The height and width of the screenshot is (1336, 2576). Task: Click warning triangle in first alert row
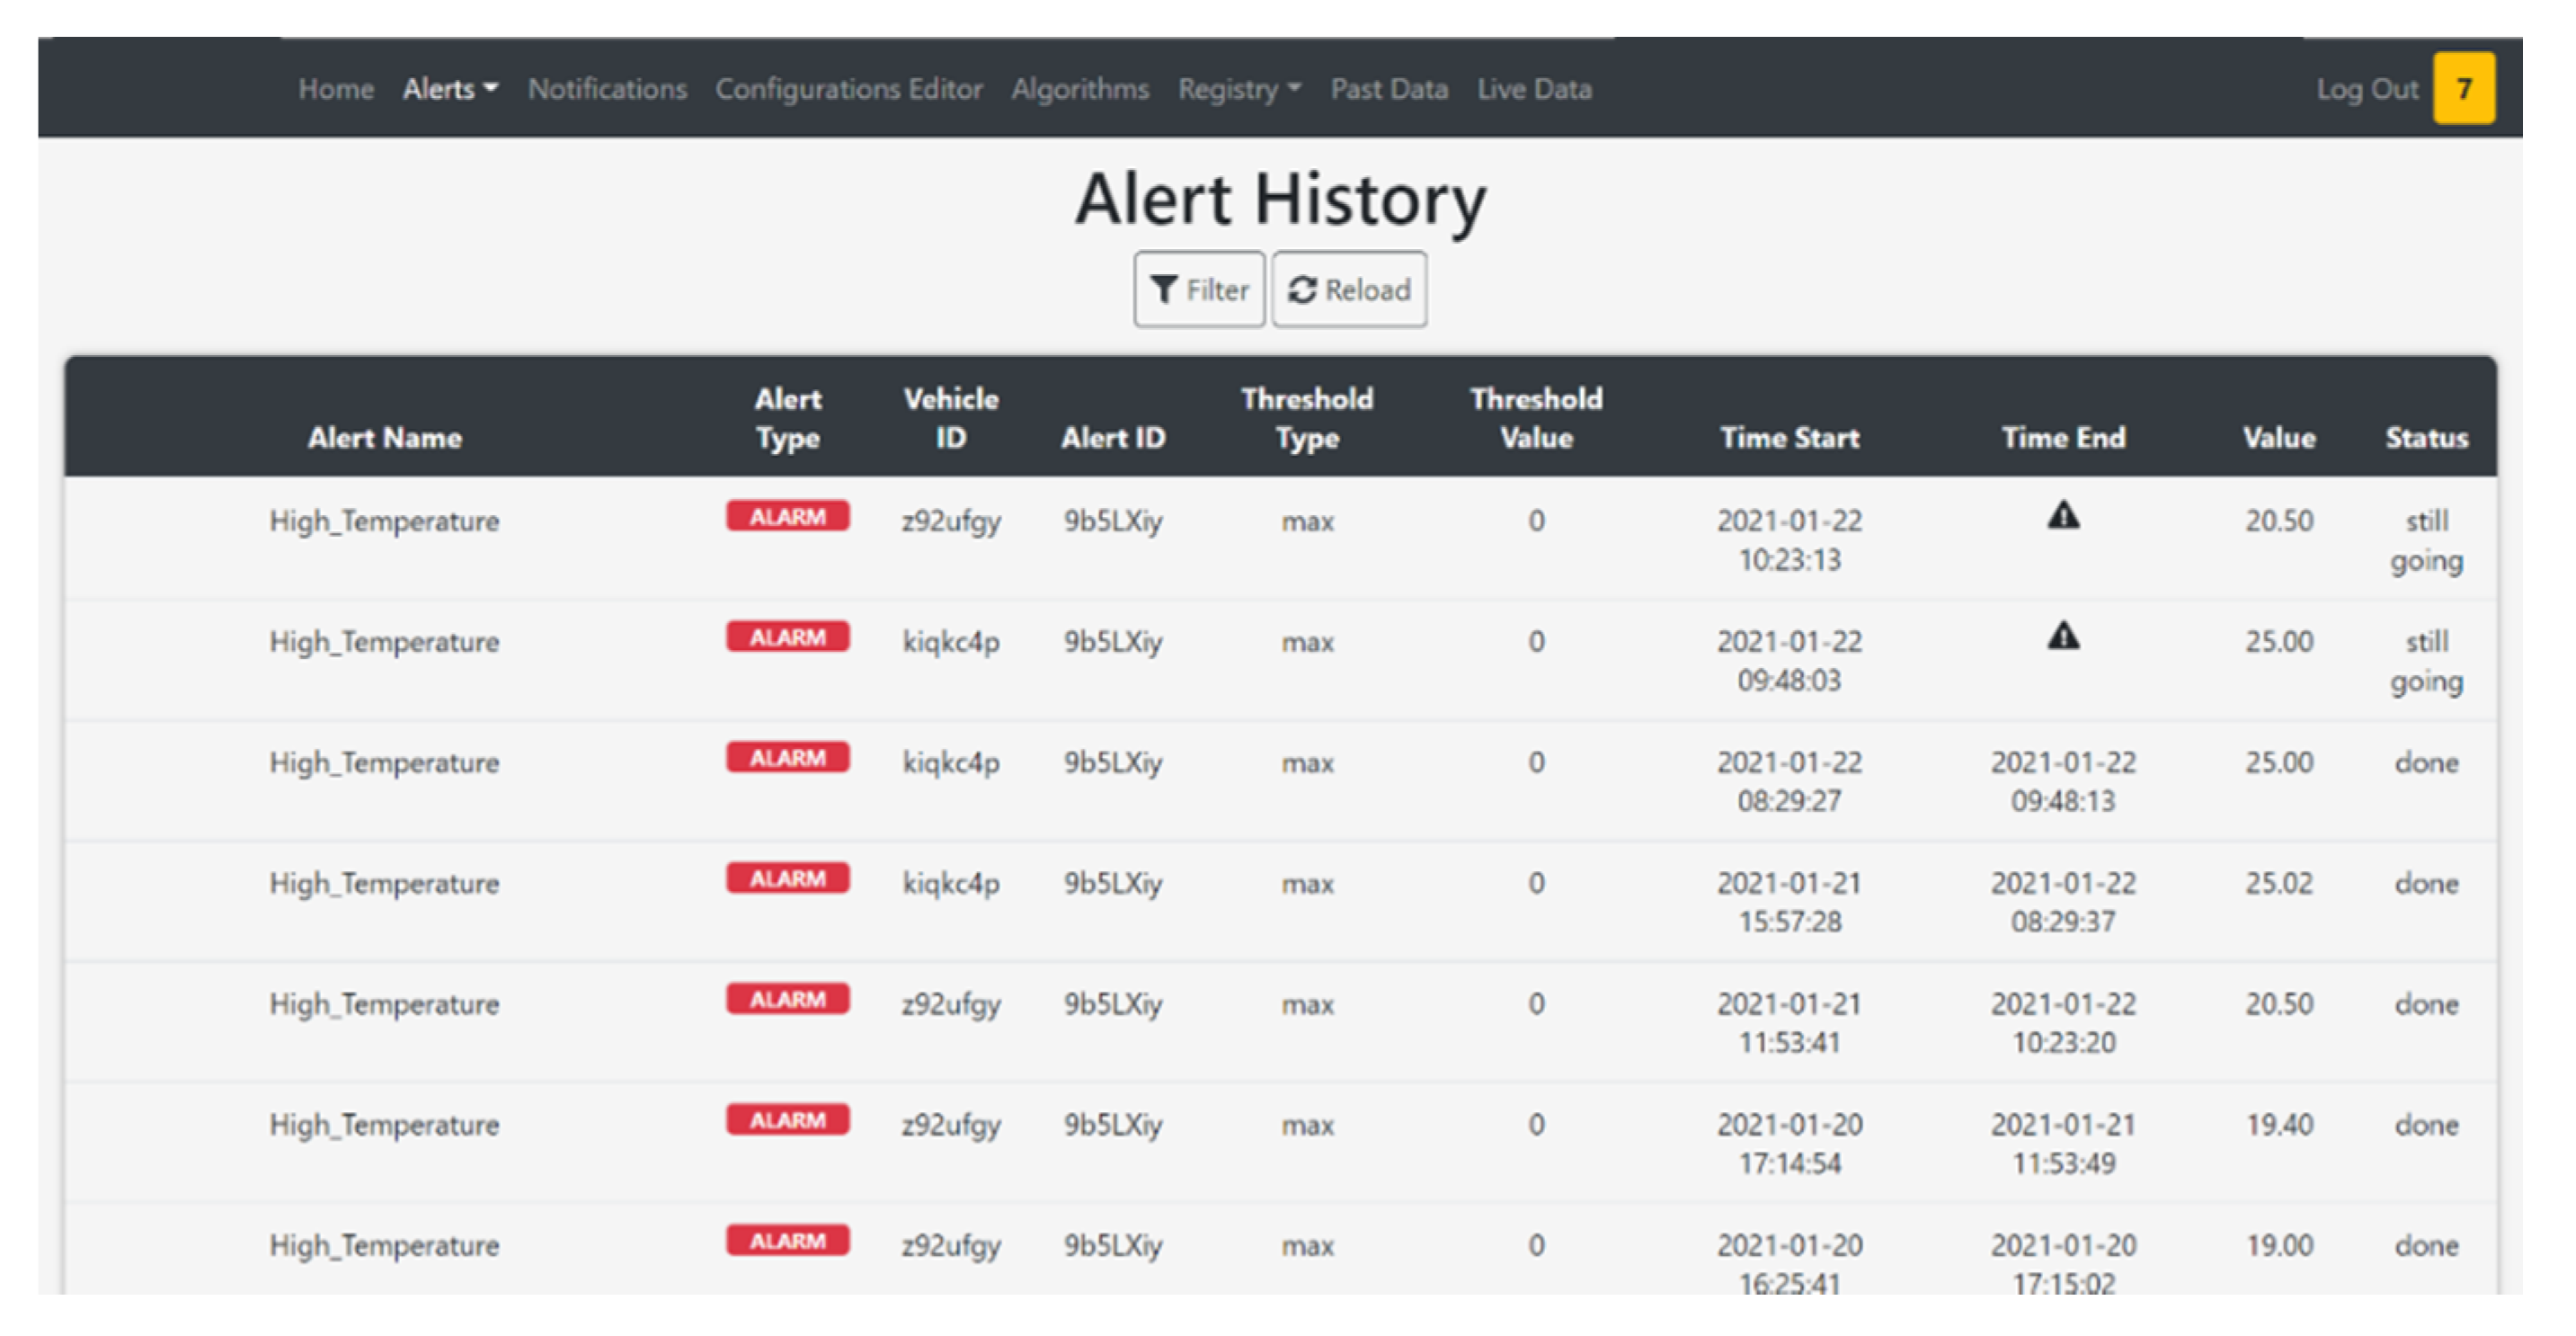[2062, 516]
